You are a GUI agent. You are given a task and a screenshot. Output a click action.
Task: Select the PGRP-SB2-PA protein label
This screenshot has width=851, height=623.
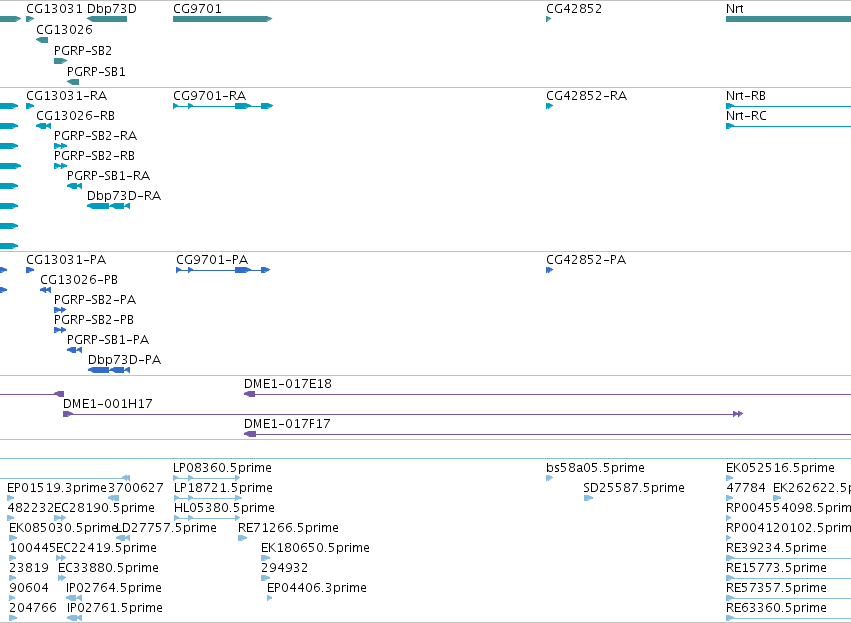[95, 300]
